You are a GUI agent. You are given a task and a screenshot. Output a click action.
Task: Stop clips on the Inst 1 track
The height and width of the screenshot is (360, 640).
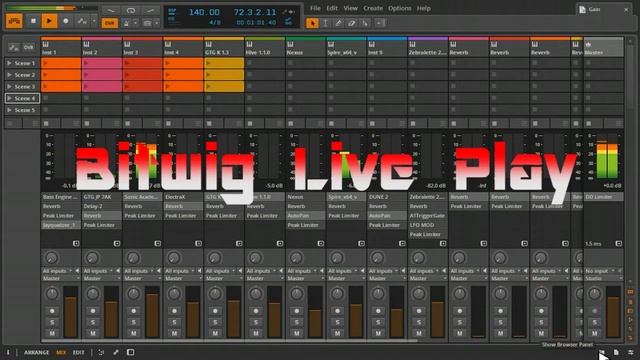(x=46, y=123)
